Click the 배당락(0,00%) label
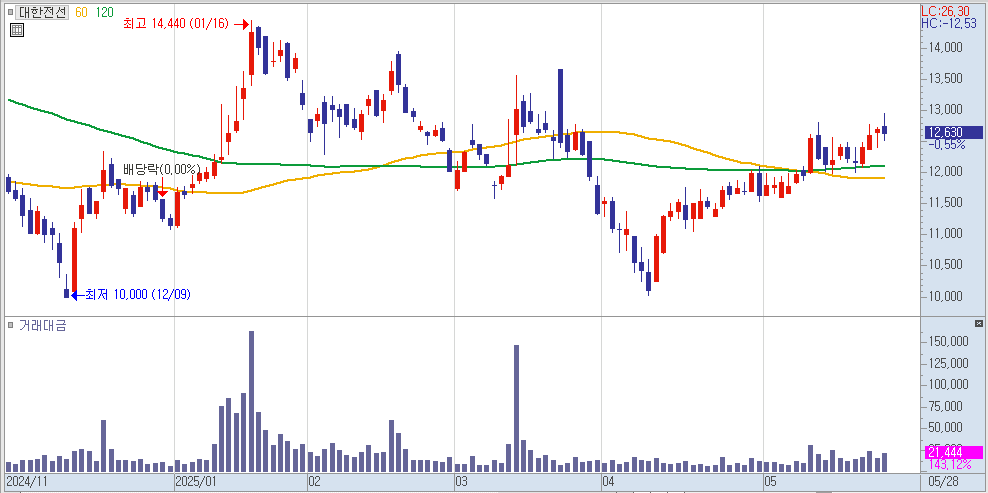 tap(161, 169)
